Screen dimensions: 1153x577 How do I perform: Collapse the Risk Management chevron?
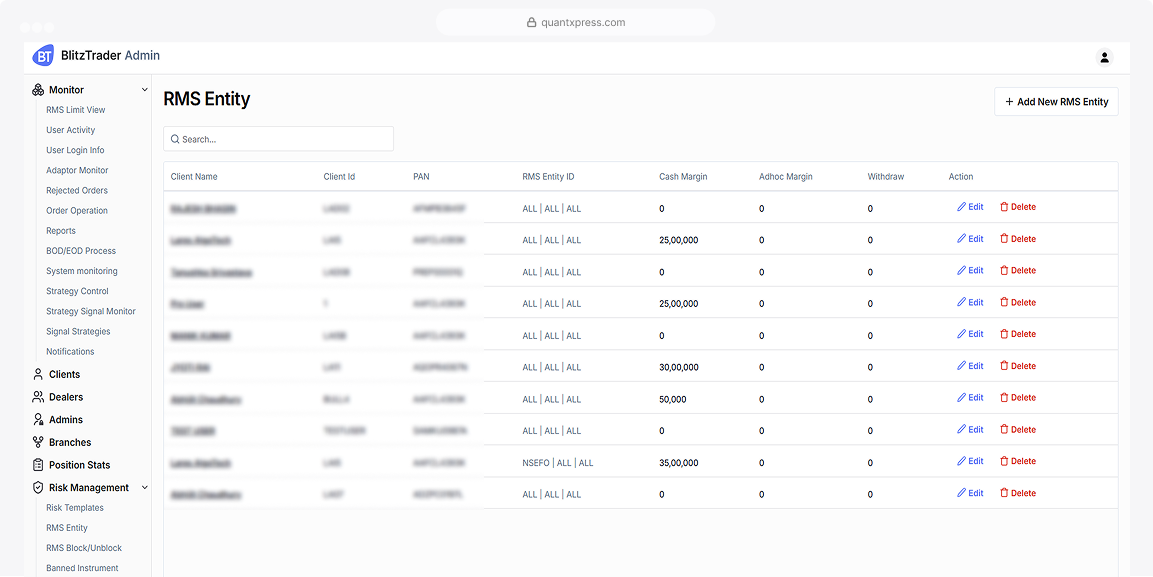coord(144,487)
